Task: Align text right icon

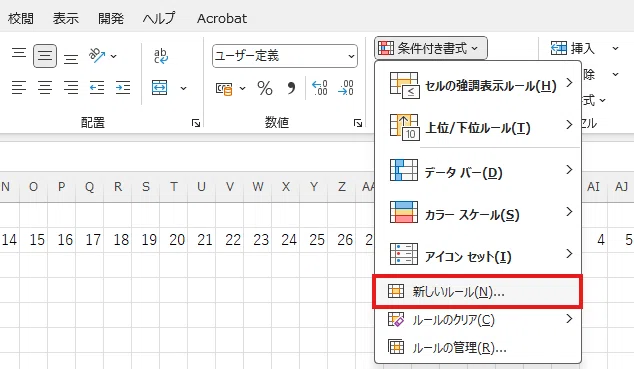Action: 71,87
